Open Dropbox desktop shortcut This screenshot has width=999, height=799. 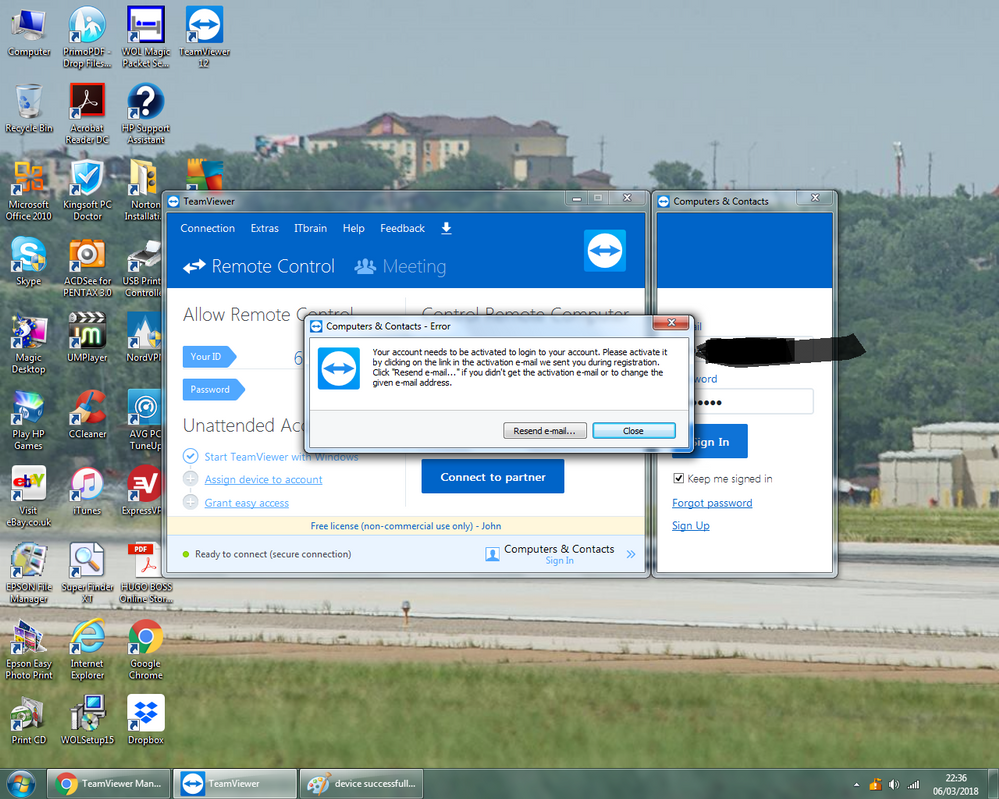[146, 720]
